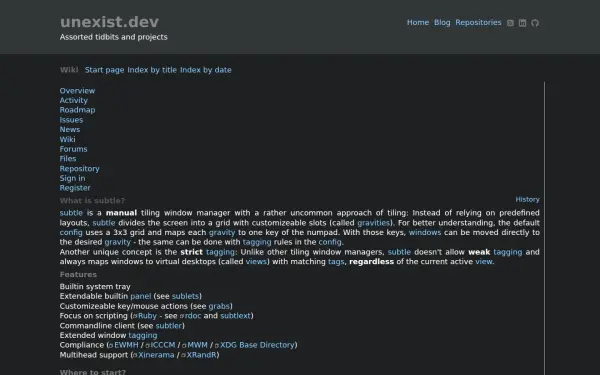Open tagging link after 'weak'
The width and height of the screenshot is (600, 375).
pos(508,252)
